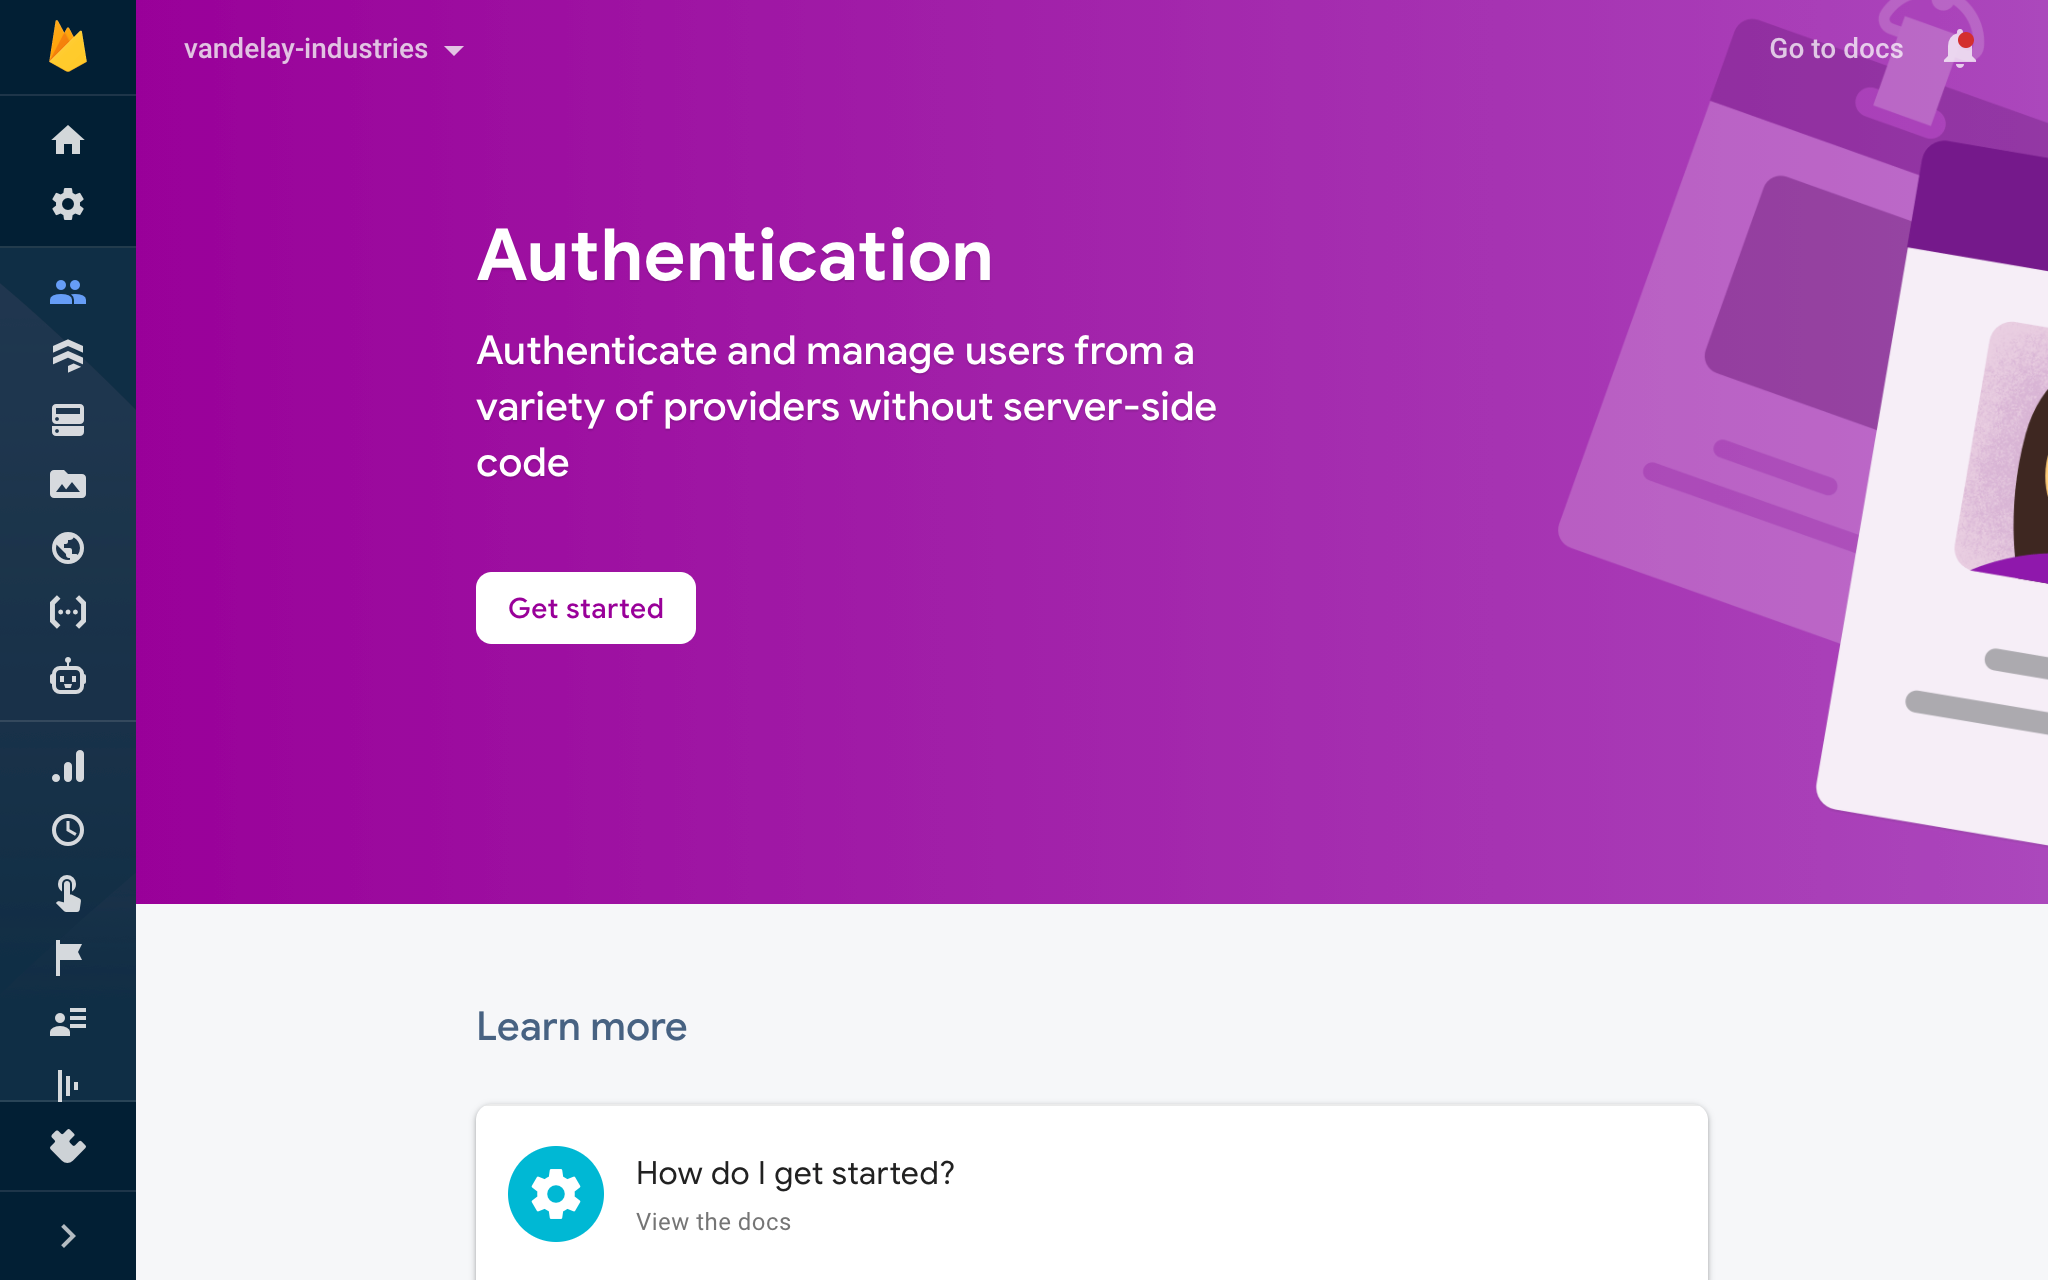The image size is (2048, 1280).
Task: Open Extensions puzzle piece icon
Action: pos(68,1146)
